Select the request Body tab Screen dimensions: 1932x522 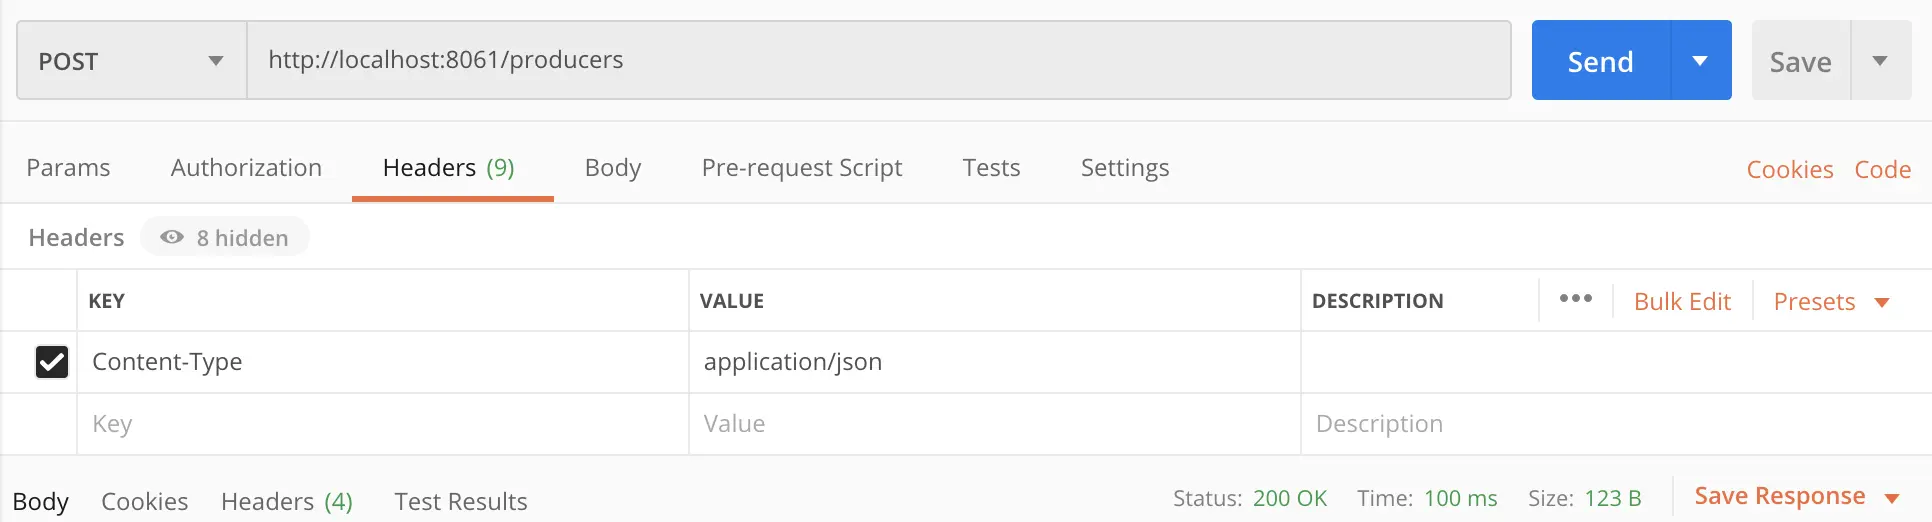click(x=612, y=168)
